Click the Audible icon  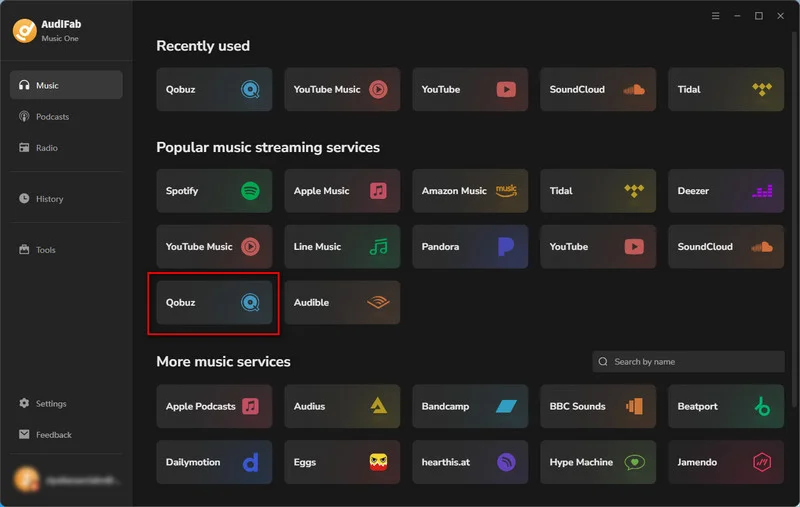tap(378, 302)
